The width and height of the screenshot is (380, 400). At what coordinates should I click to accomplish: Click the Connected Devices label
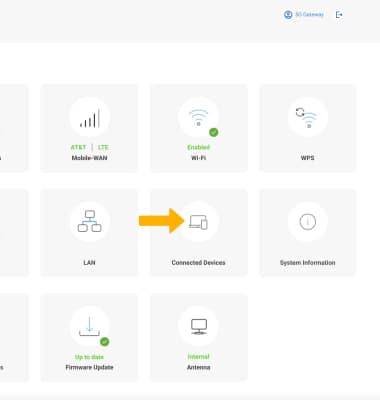pyautogui.click(x=198, y=263)
